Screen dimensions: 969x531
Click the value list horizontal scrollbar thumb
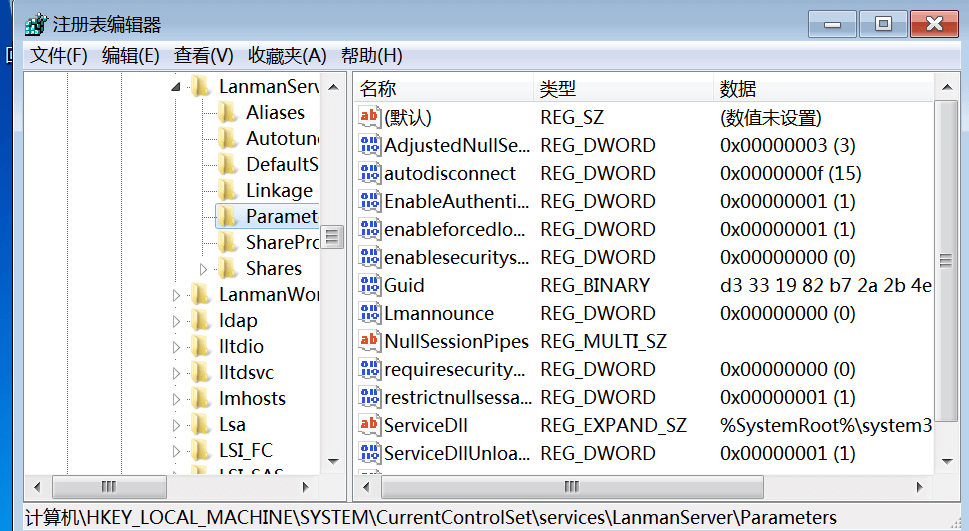(x=571, y=487)
